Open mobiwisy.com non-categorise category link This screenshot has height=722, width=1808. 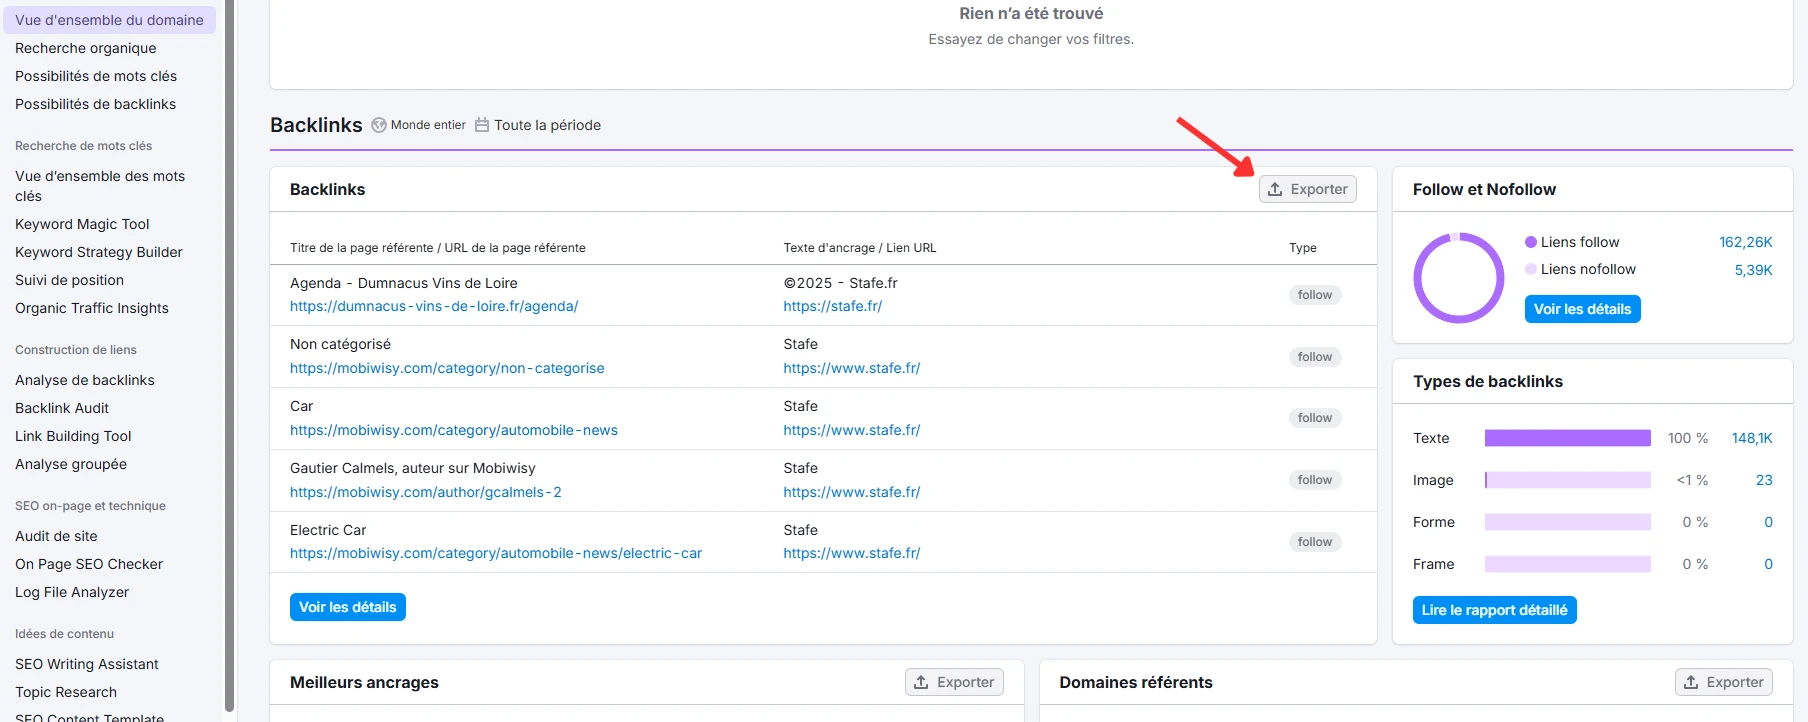click(x=447, y=368)
